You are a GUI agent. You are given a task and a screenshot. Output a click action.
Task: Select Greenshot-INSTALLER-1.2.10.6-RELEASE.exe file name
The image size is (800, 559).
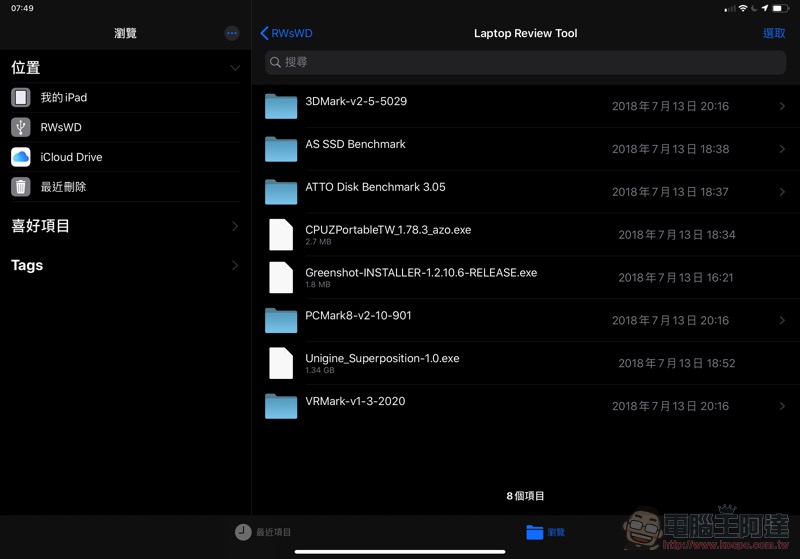click(421, 272)
